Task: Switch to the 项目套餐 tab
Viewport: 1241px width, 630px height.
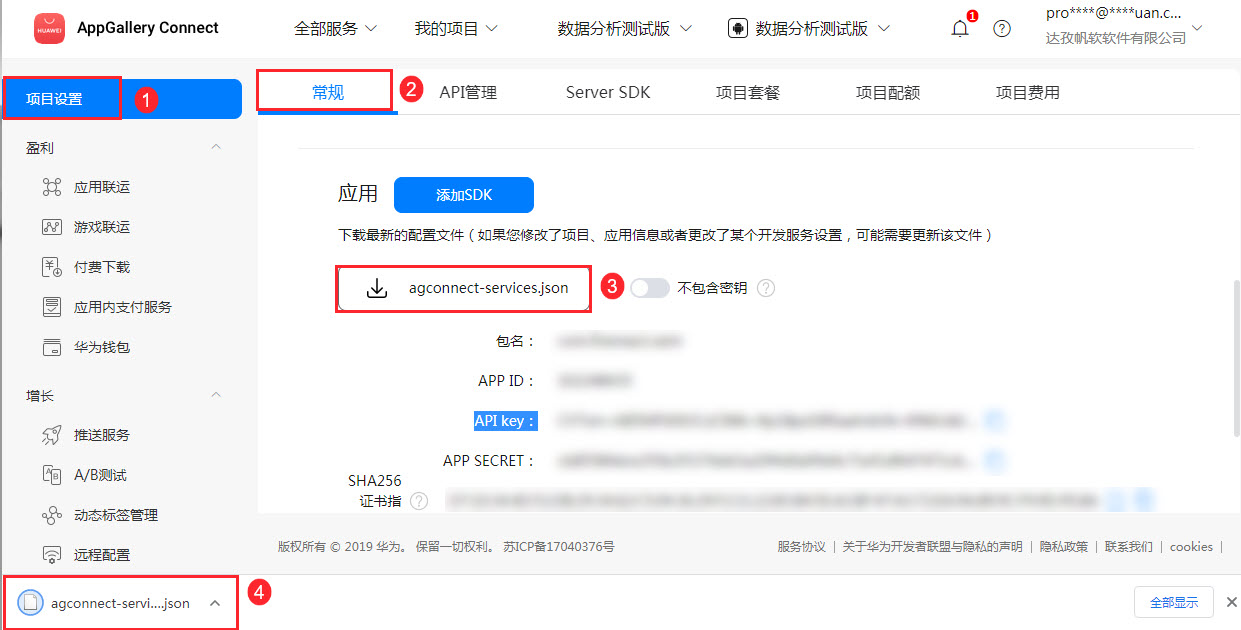Action: click(x=748, y=92)
